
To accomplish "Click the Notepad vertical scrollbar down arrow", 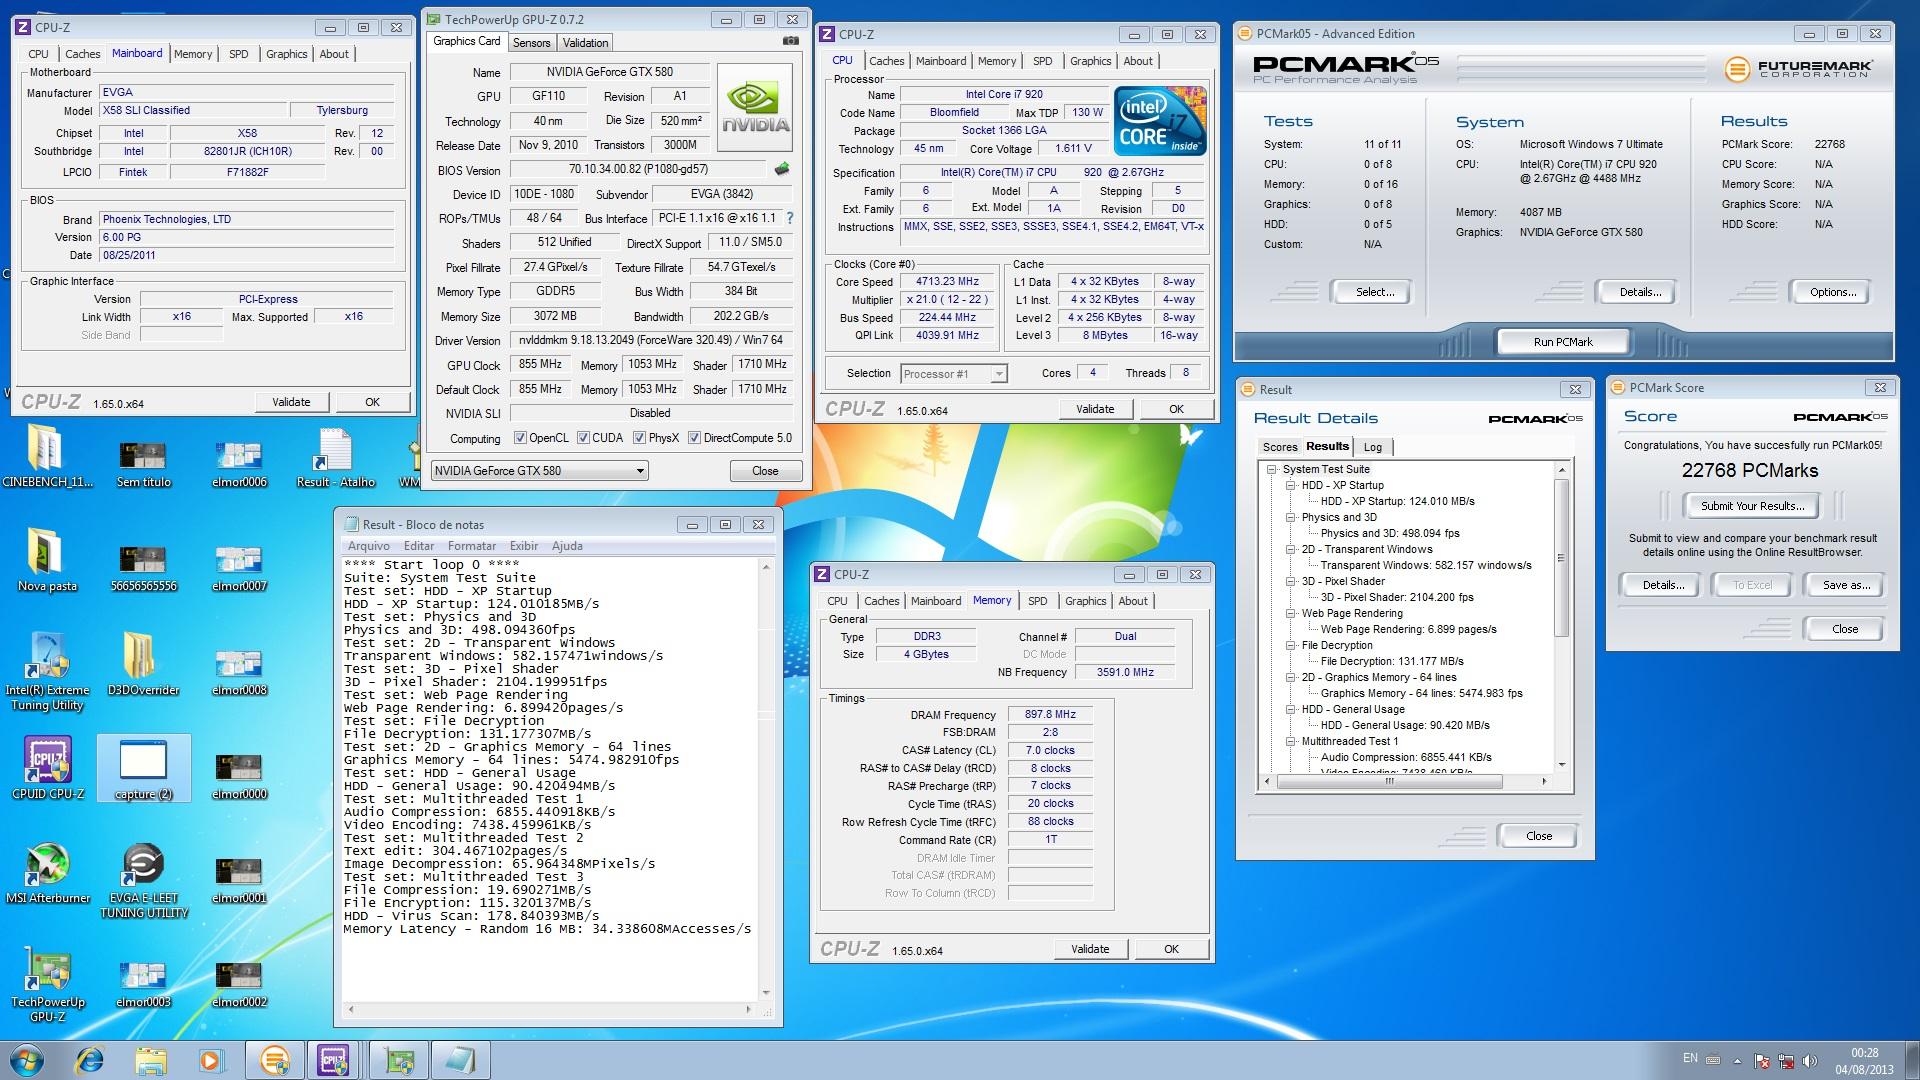I will 766,993.
